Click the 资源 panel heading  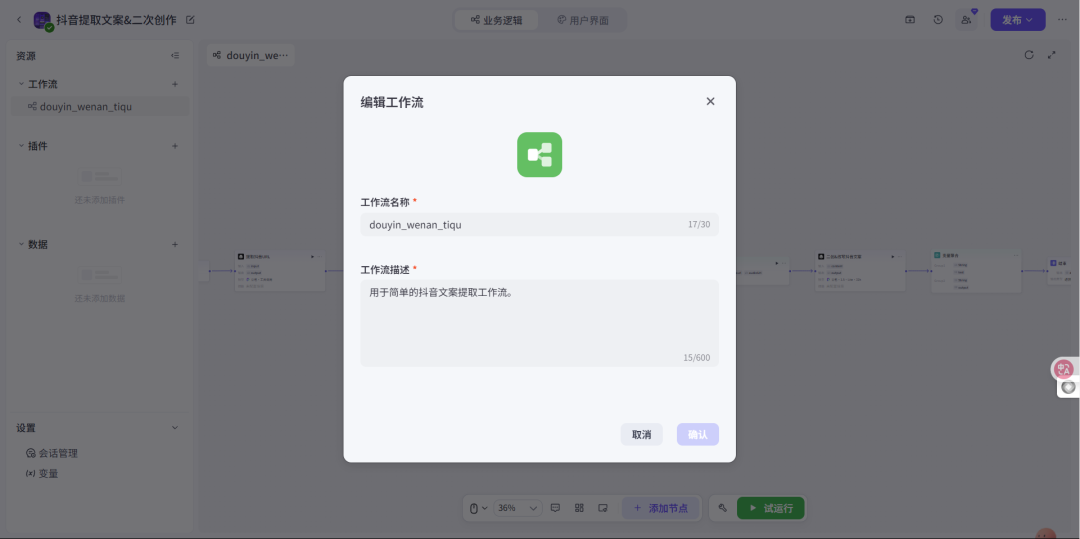(x=26, y=56)
